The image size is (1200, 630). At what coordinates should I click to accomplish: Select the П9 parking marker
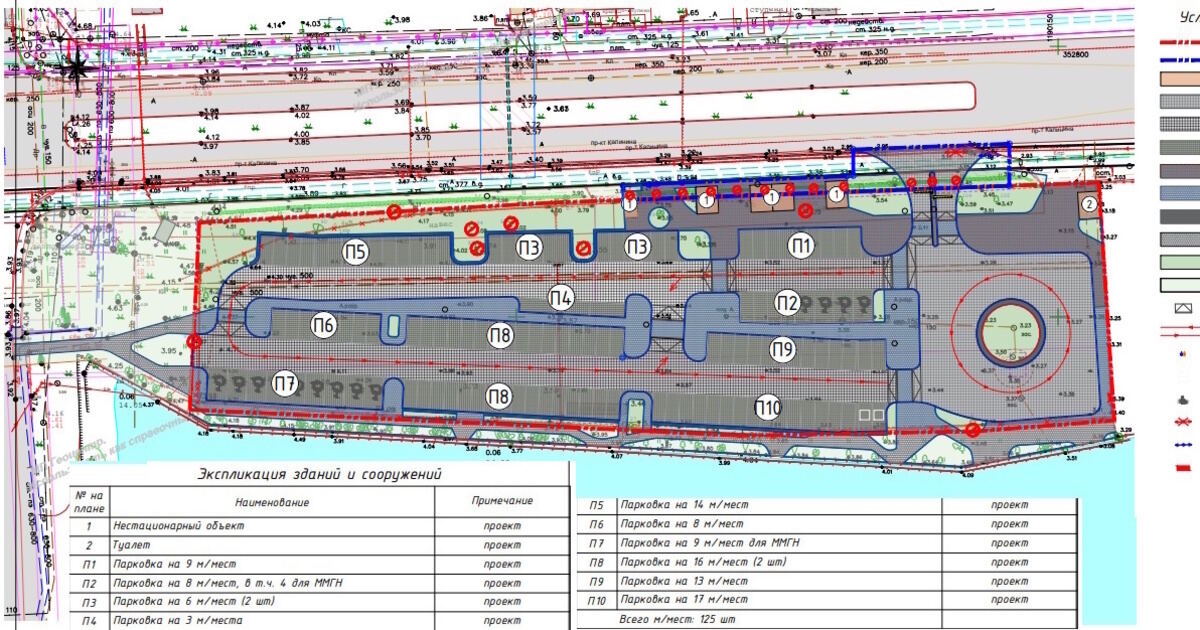783,348
